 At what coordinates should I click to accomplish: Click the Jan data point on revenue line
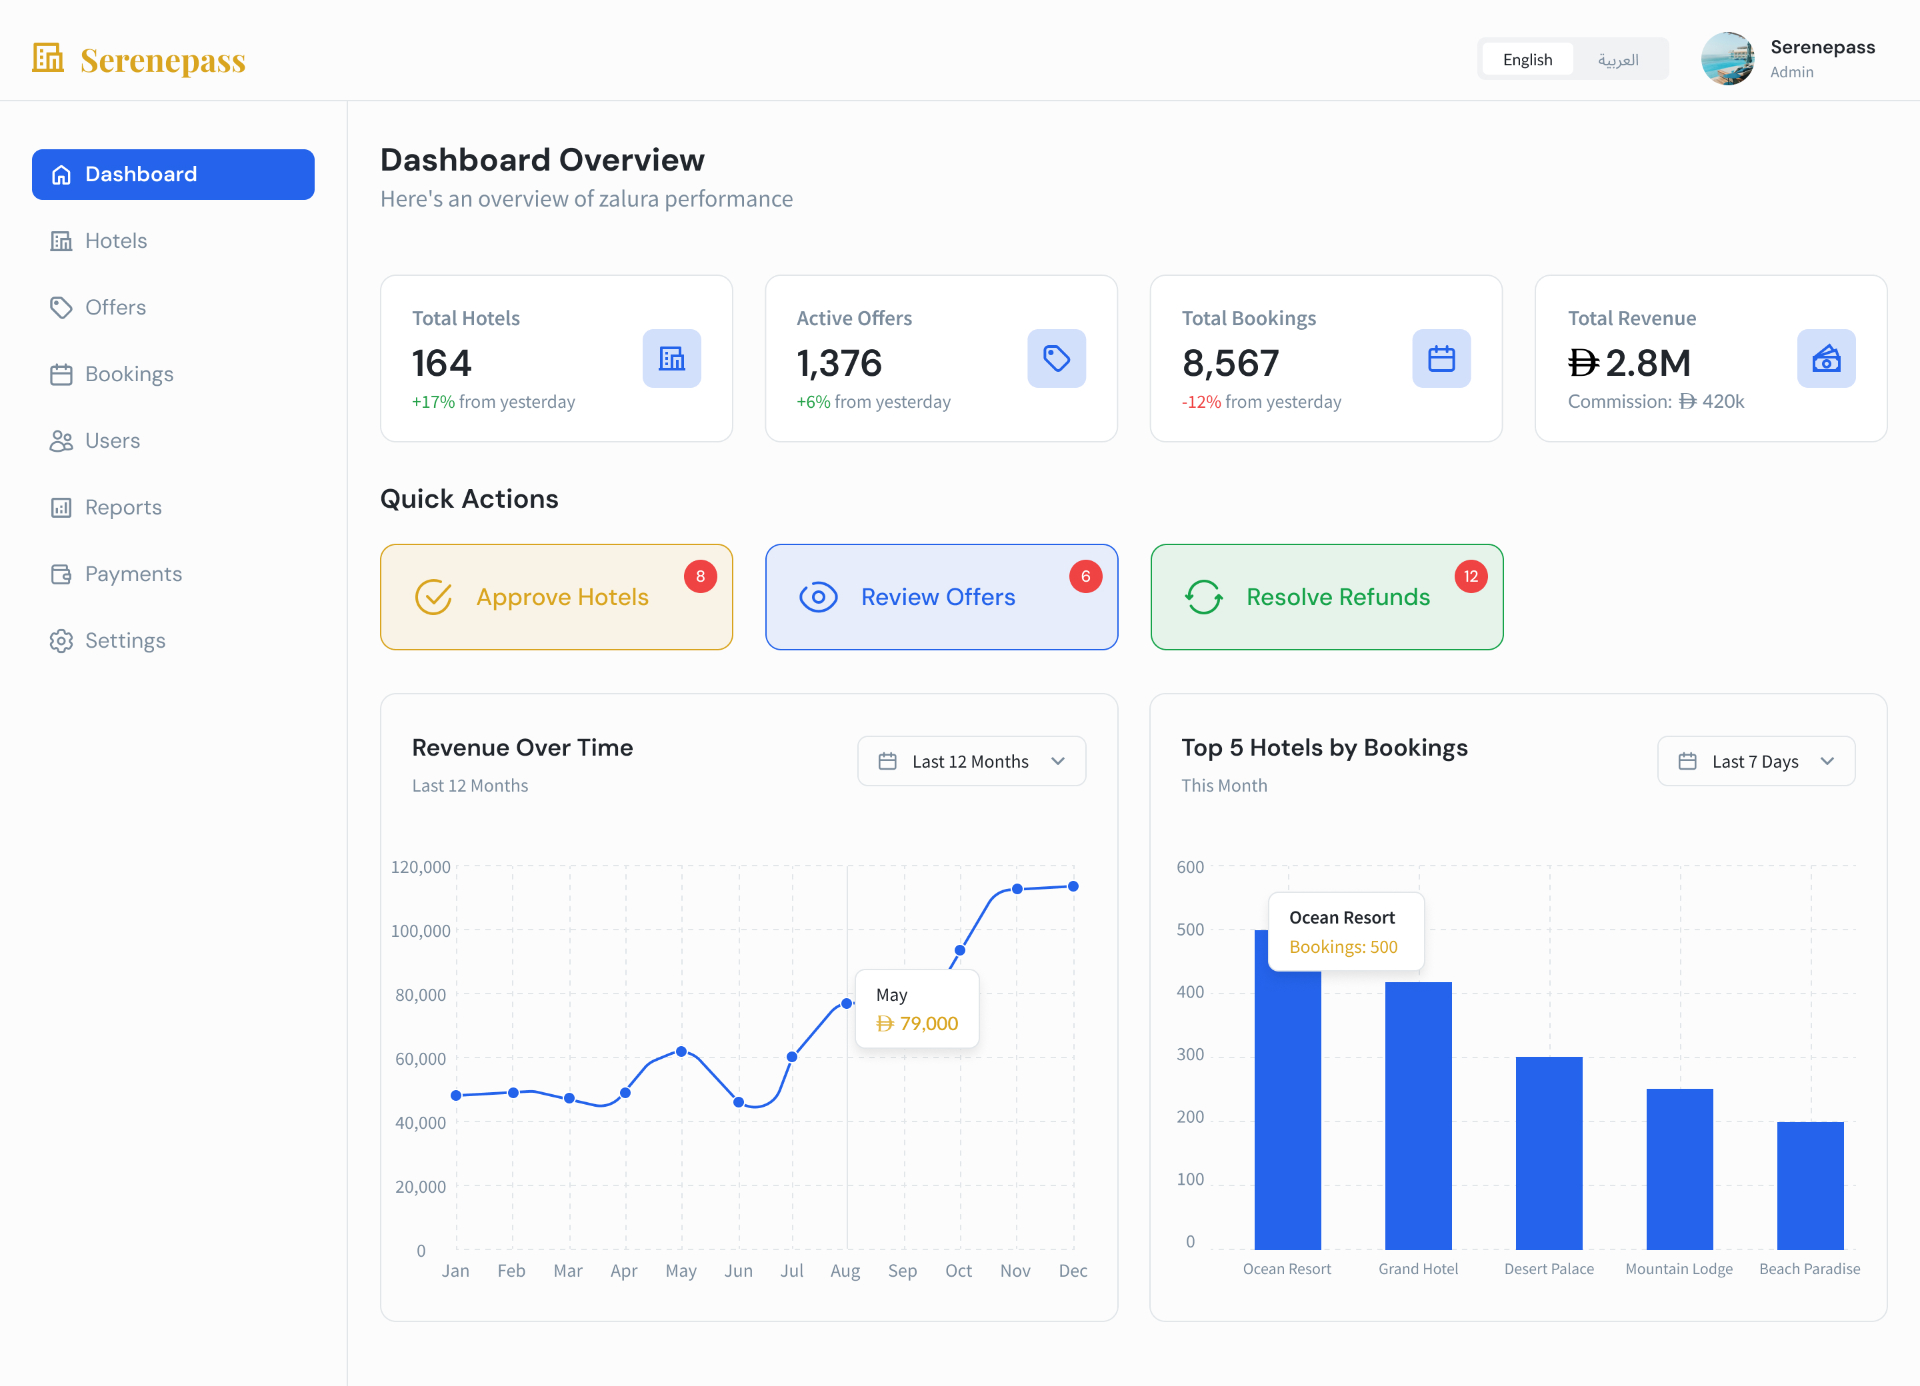(x=456, y=1096)
